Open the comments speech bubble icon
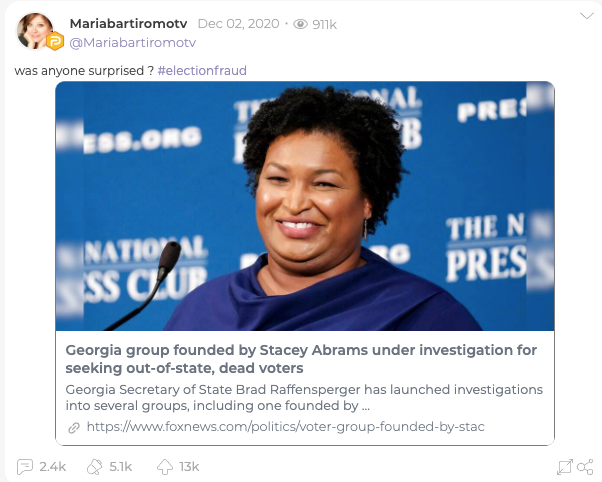Viewport: 602px width, 482px height. (x=25, y=467)
